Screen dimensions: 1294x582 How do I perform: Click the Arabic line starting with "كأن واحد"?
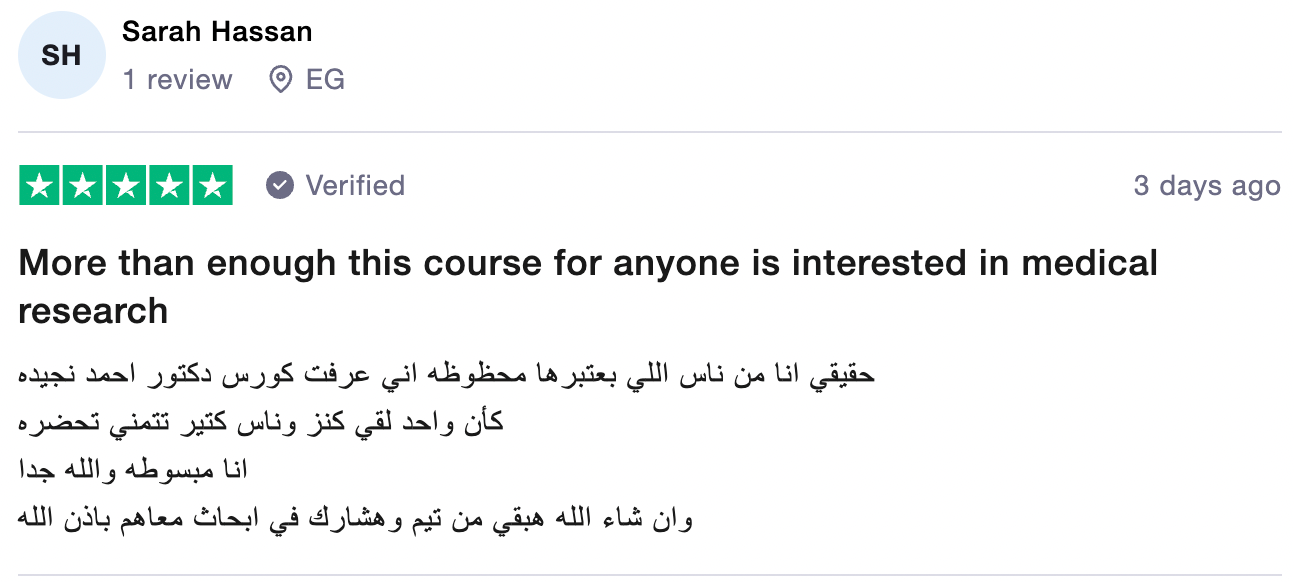pyautogui.click(x=261, y=422)
